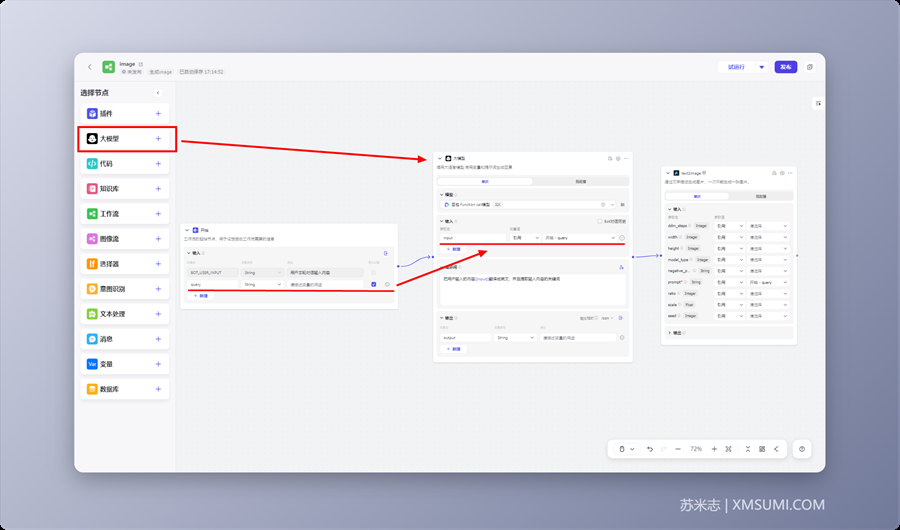Switch to second tab in 大模型 node
The width and height of the screenshot is (900, 530).
(580, 181)
